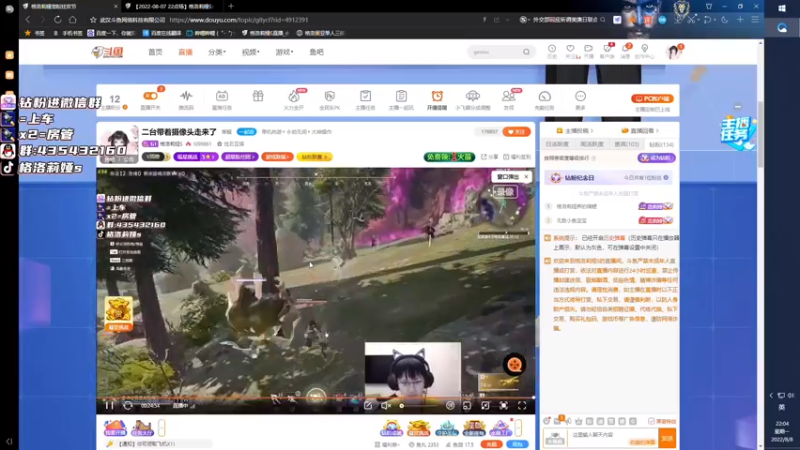Open the 首页 home menu item
Screen dimensions: 800x450
[155, 52]
